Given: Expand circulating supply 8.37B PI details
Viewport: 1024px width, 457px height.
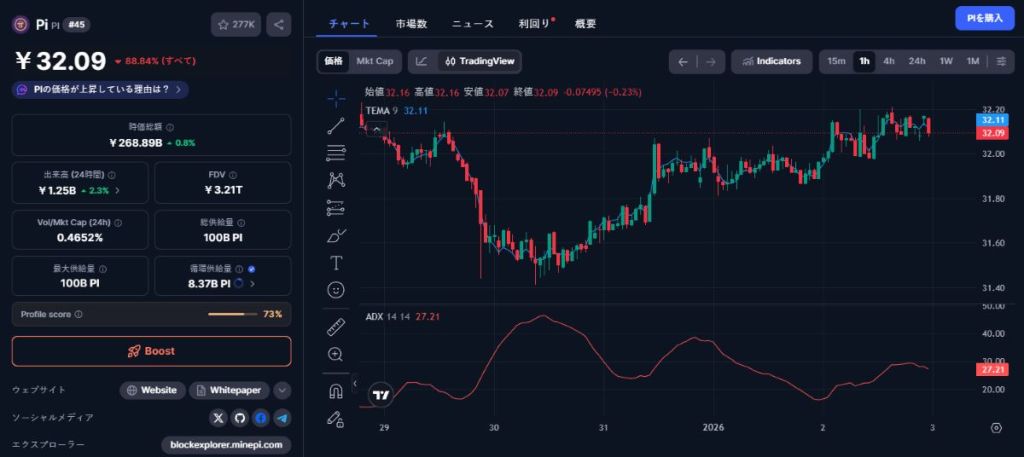Looking at the screenshot, I should tap(252, 284).
